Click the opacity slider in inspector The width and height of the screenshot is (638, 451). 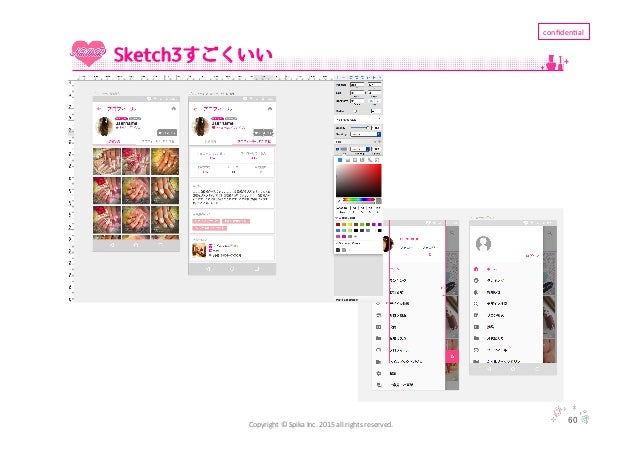click(360, 127)
